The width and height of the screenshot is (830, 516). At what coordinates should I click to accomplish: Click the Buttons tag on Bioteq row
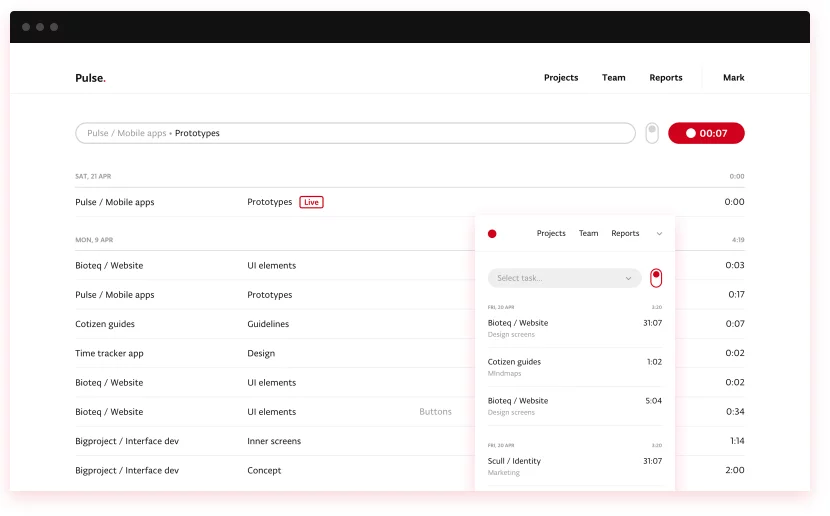pos(435,412)
